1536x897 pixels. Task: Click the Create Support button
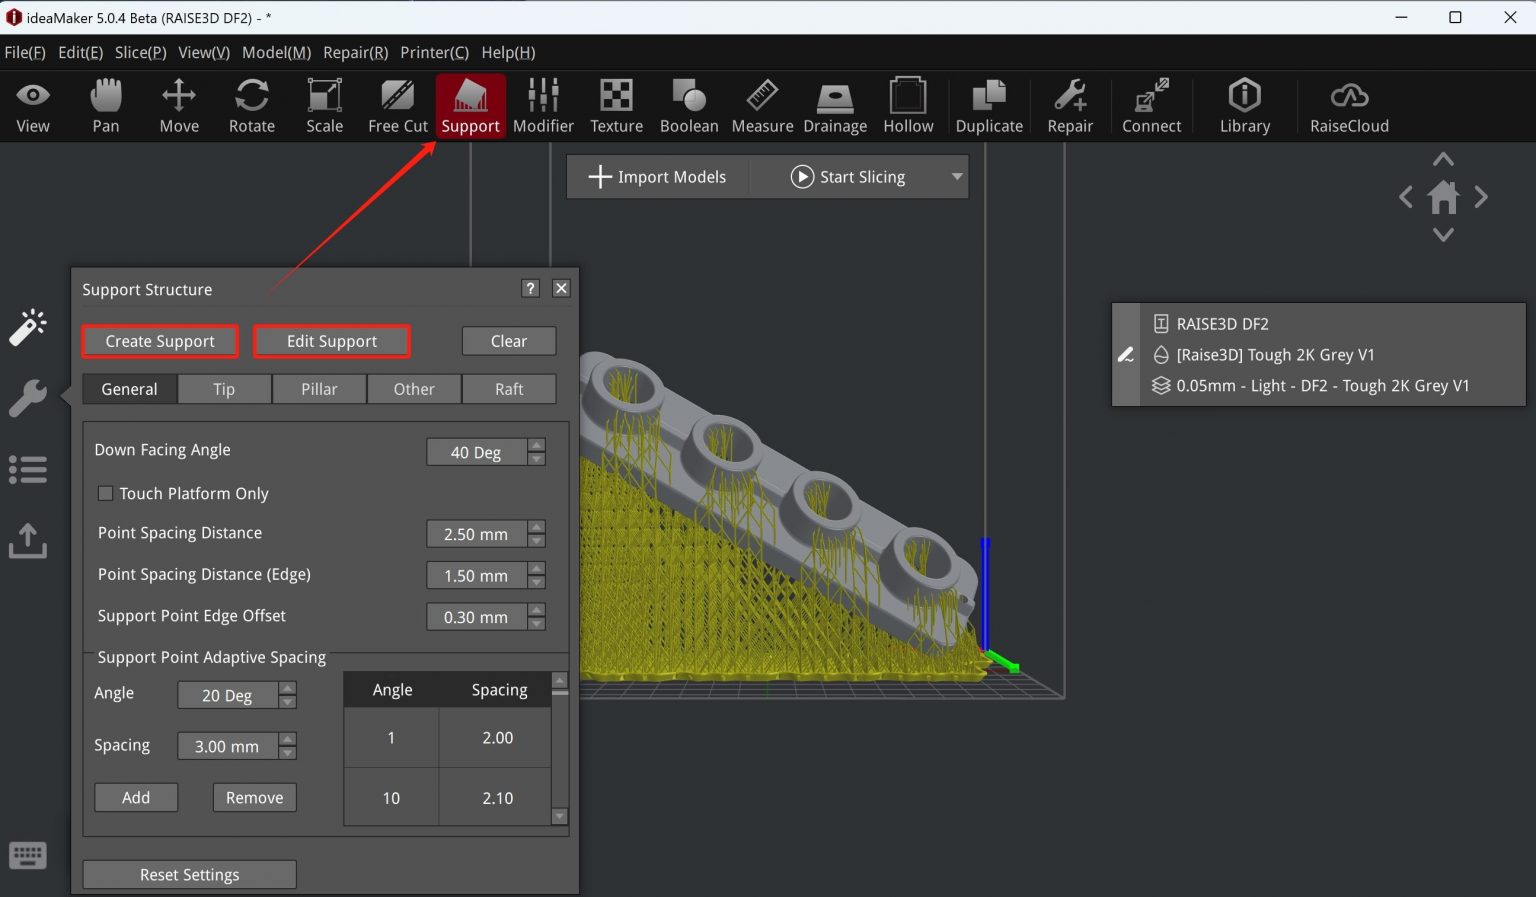[x=159, y=341]
